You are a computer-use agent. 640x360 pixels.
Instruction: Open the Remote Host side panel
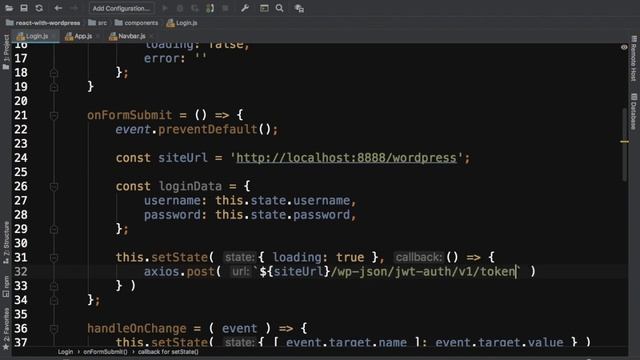(x=633, y=58)
